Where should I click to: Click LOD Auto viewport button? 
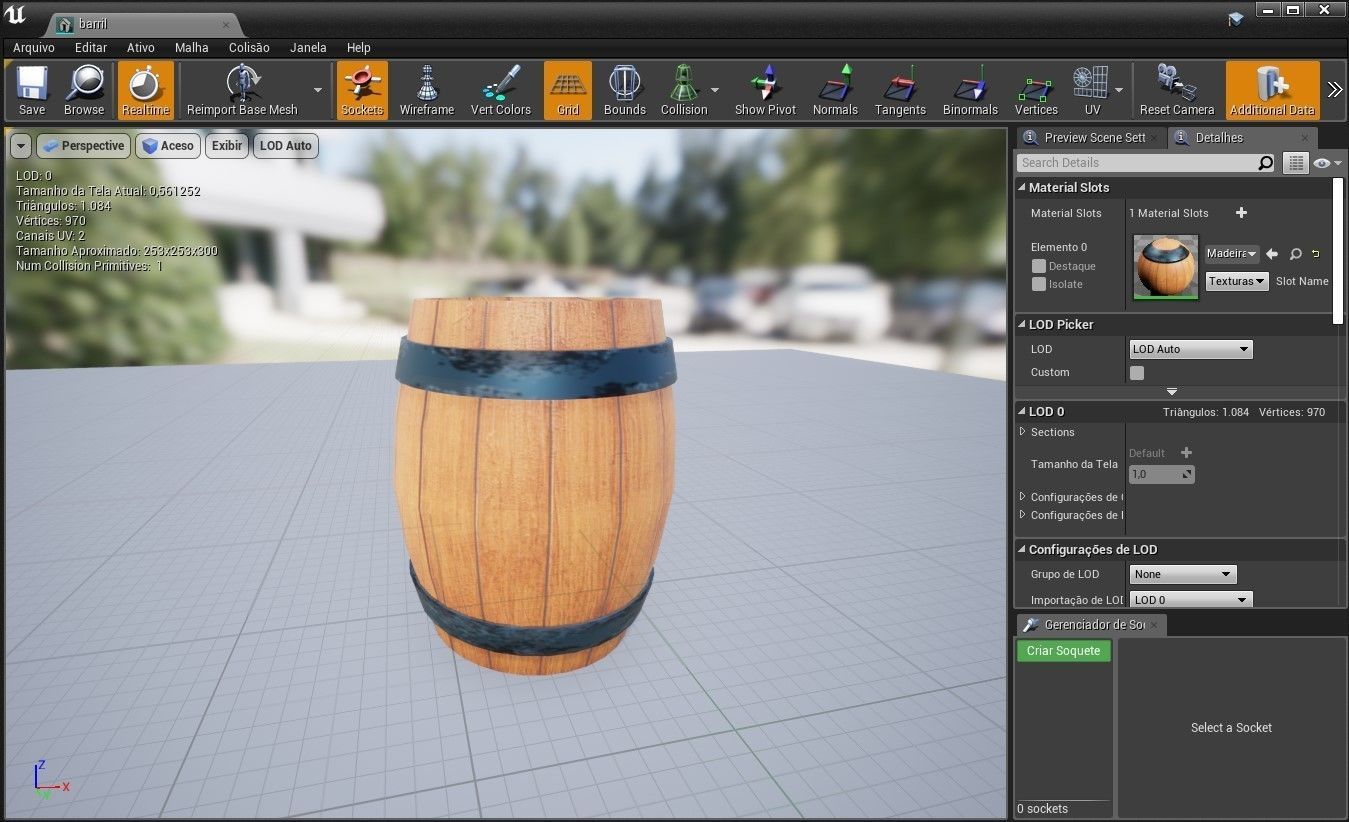286,146
